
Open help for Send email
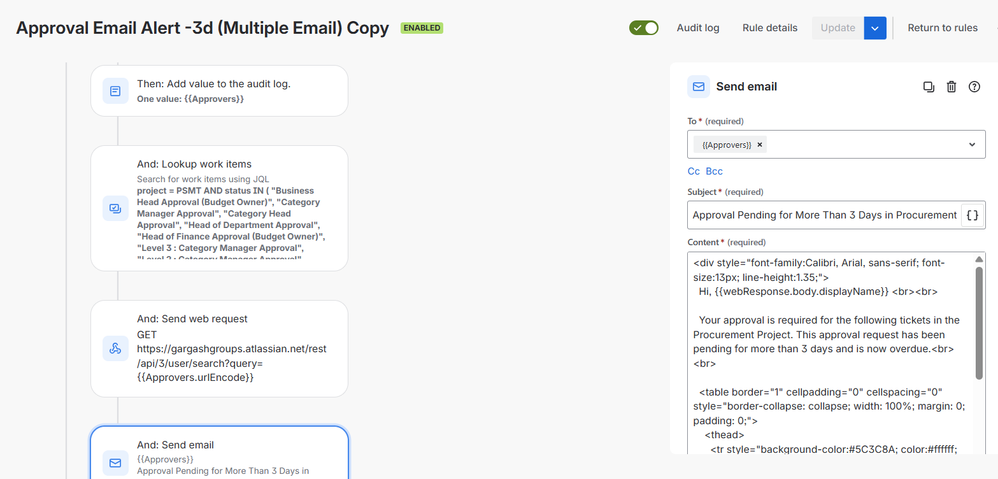pos(974,87)
